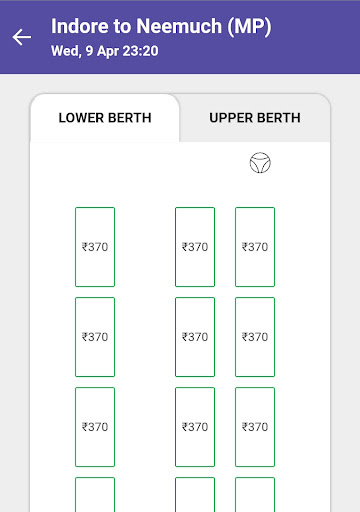Open the UPPER BERTH tab
The height and width of the screenshot is (512, 360).
[x=255, y=118]
